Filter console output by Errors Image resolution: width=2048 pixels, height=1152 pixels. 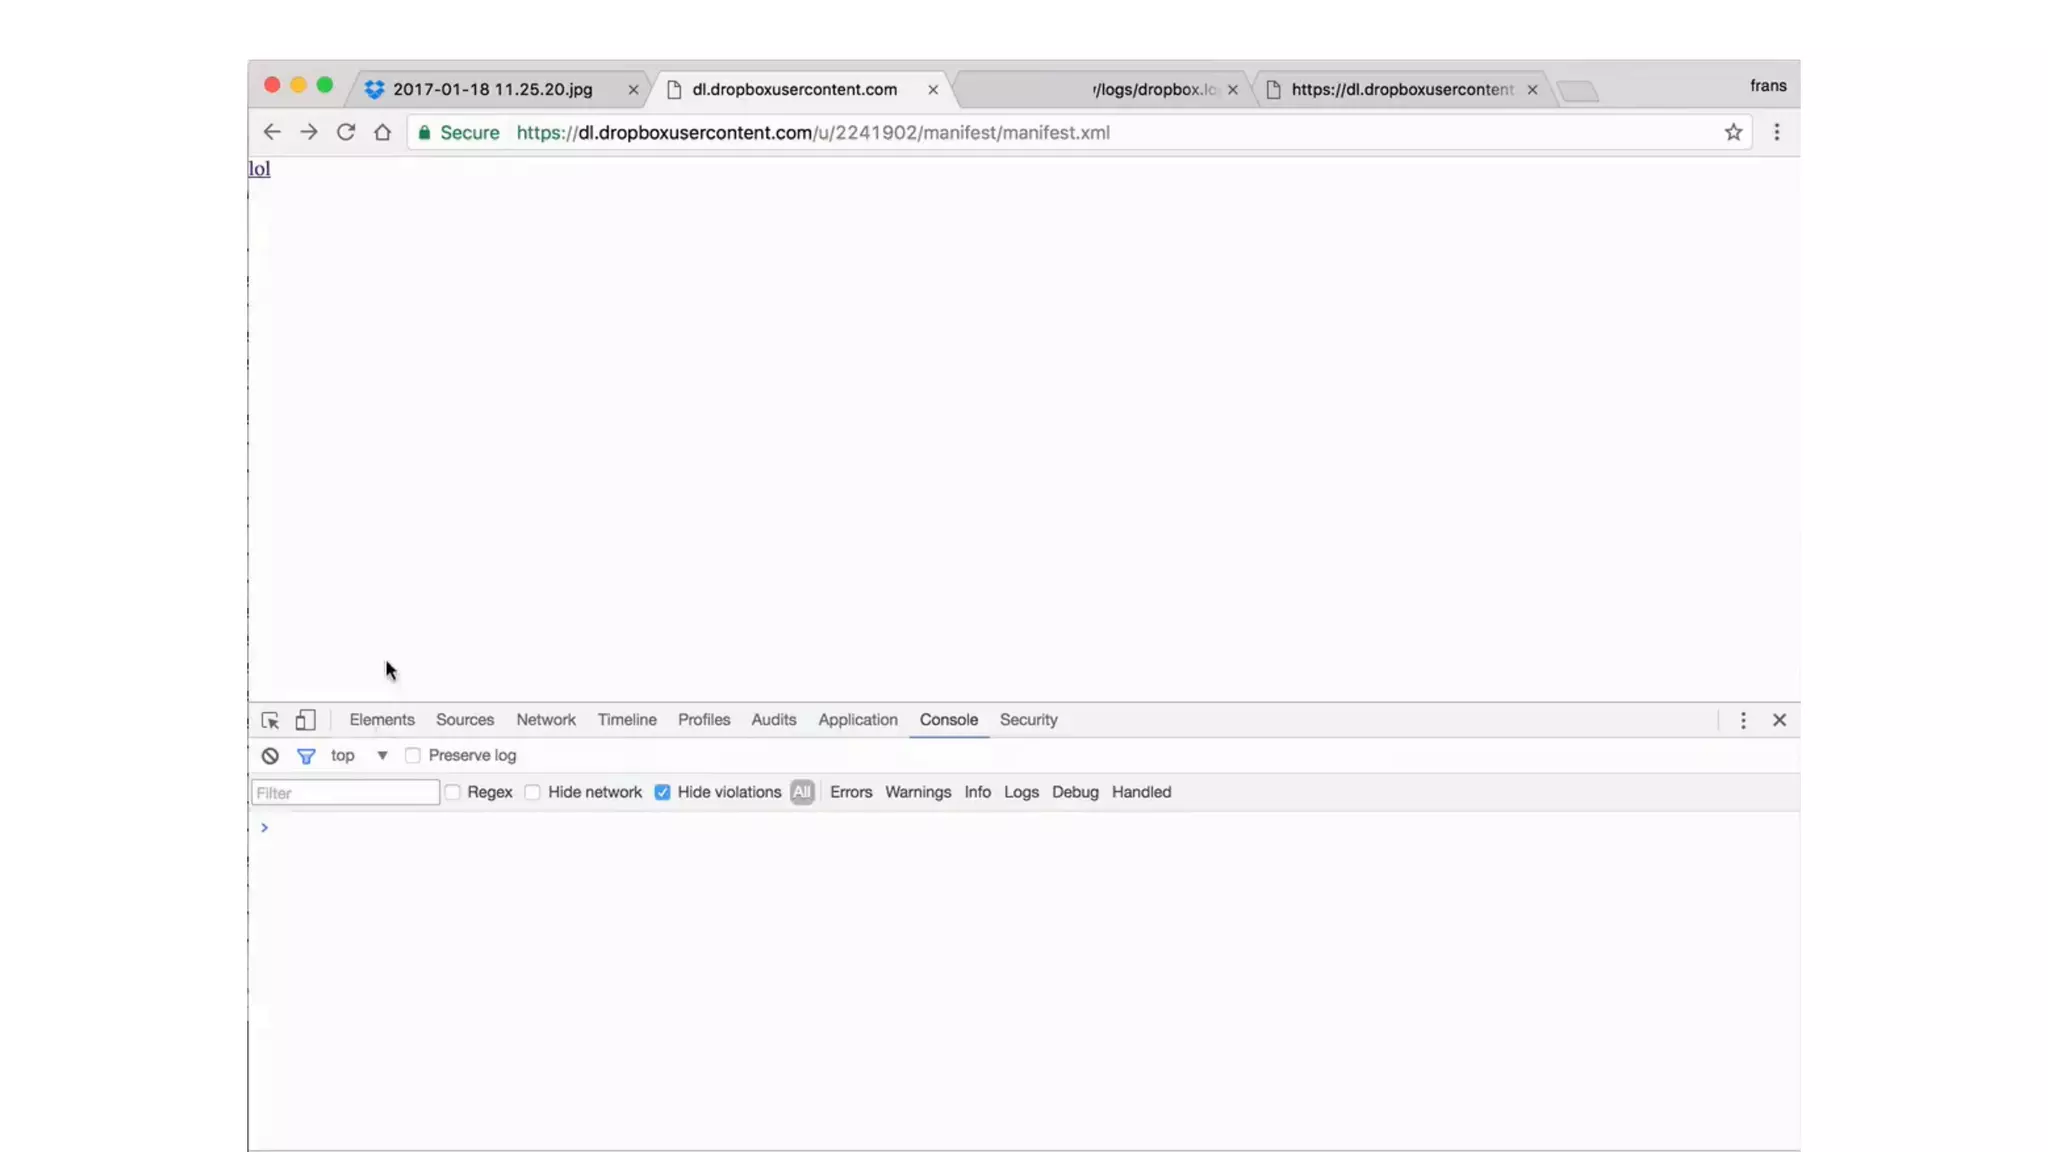pos(850,792)
